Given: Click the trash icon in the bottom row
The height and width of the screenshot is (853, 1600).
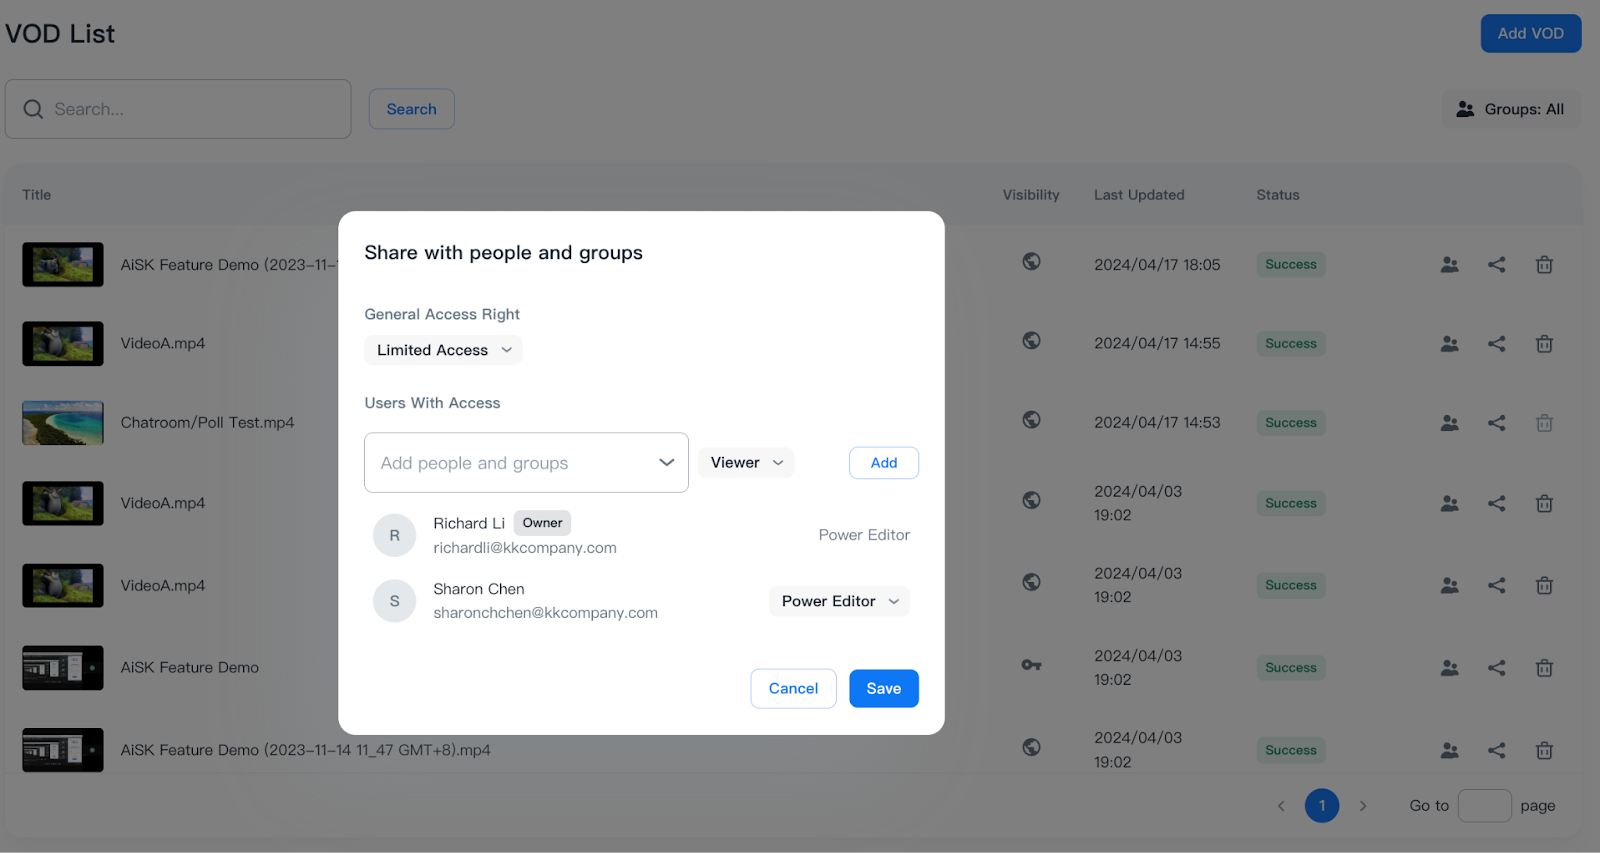Looking at the screenshot, I should (x=1544, y=750).
